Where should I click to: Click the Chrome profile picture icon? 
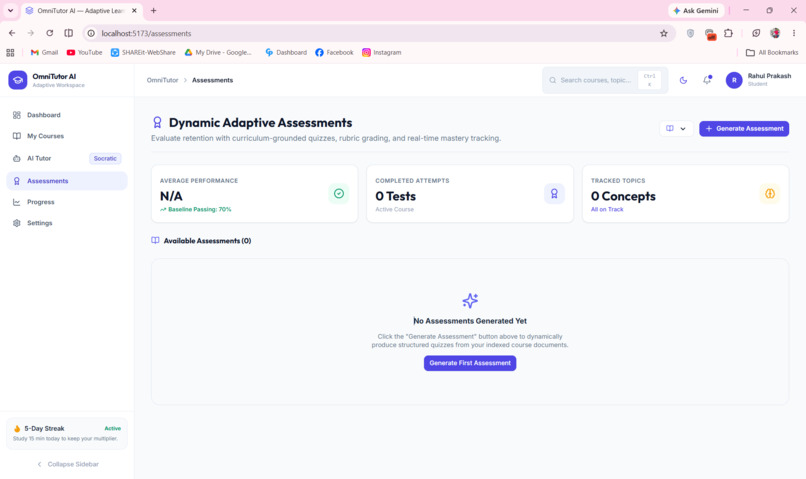(x=775, y=33)
